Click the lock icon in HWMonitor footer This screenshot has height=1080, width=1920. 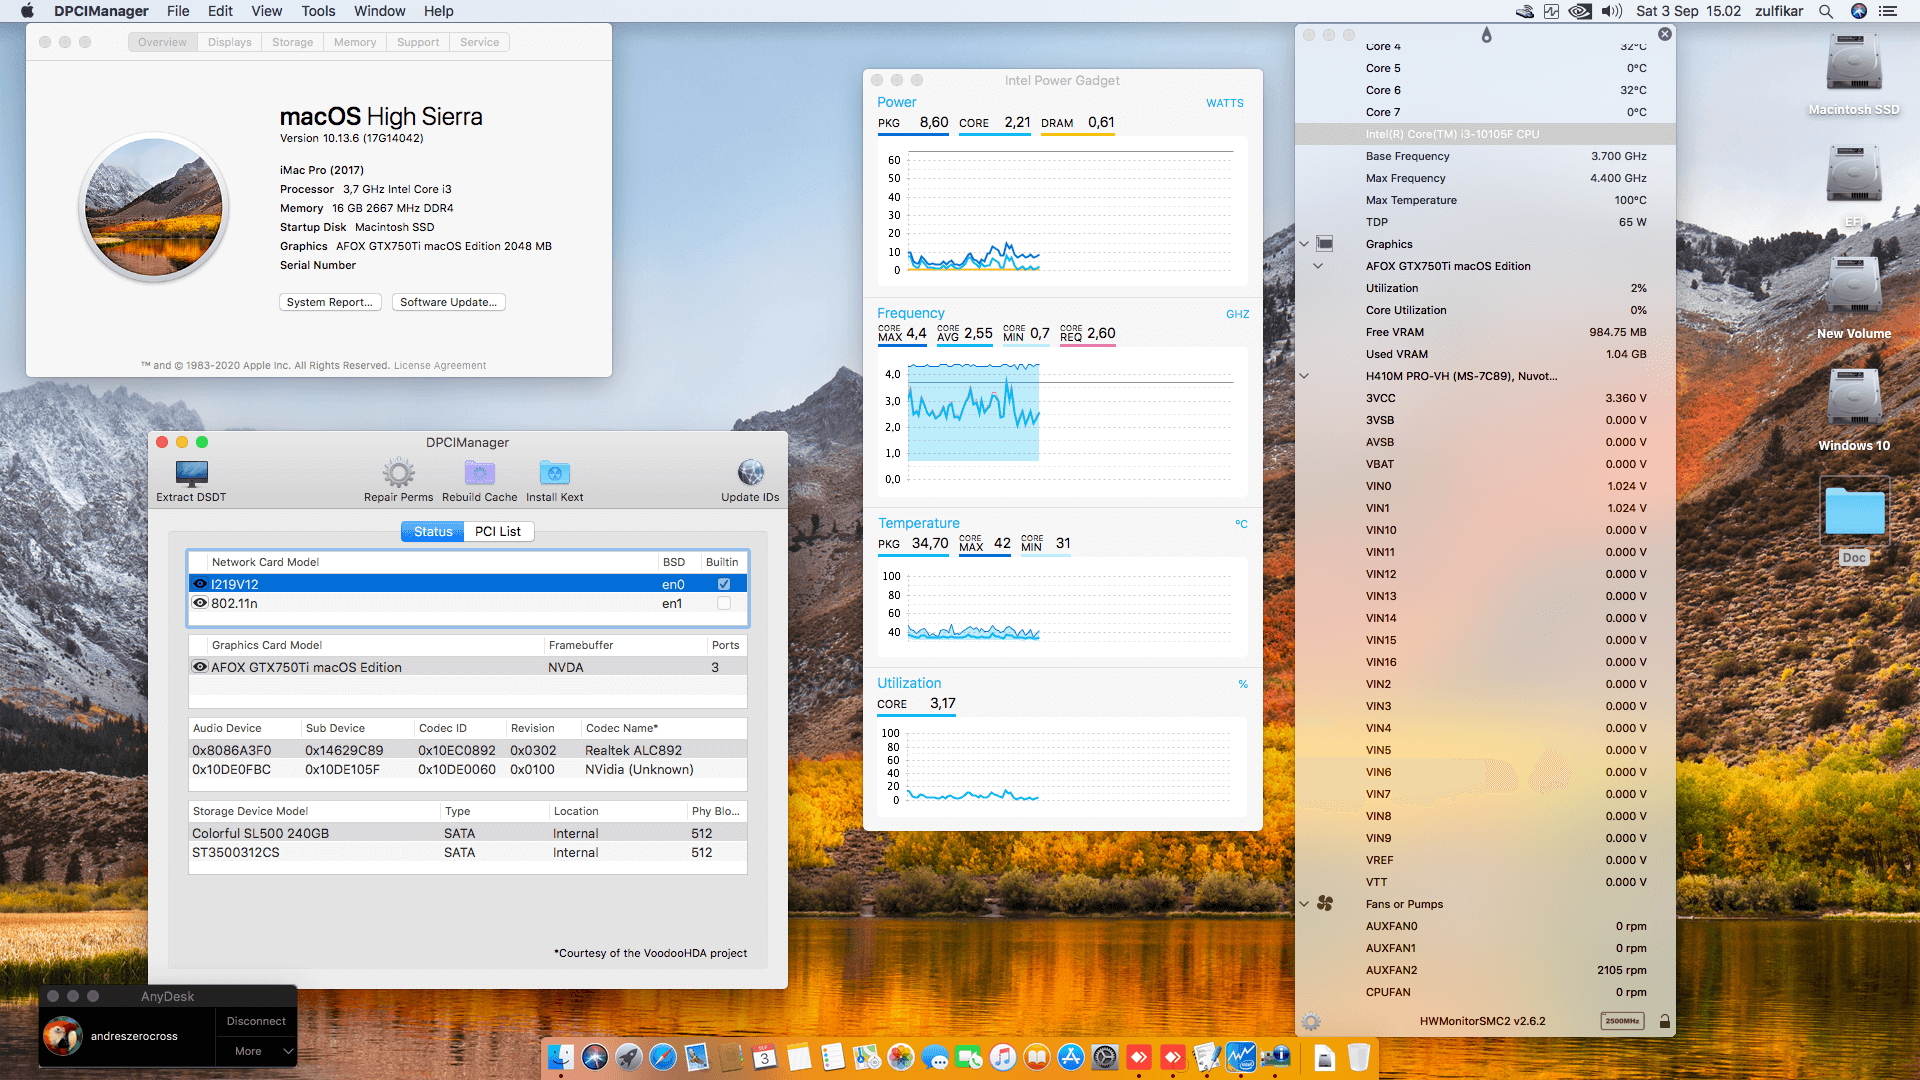coord(1665,1021)
